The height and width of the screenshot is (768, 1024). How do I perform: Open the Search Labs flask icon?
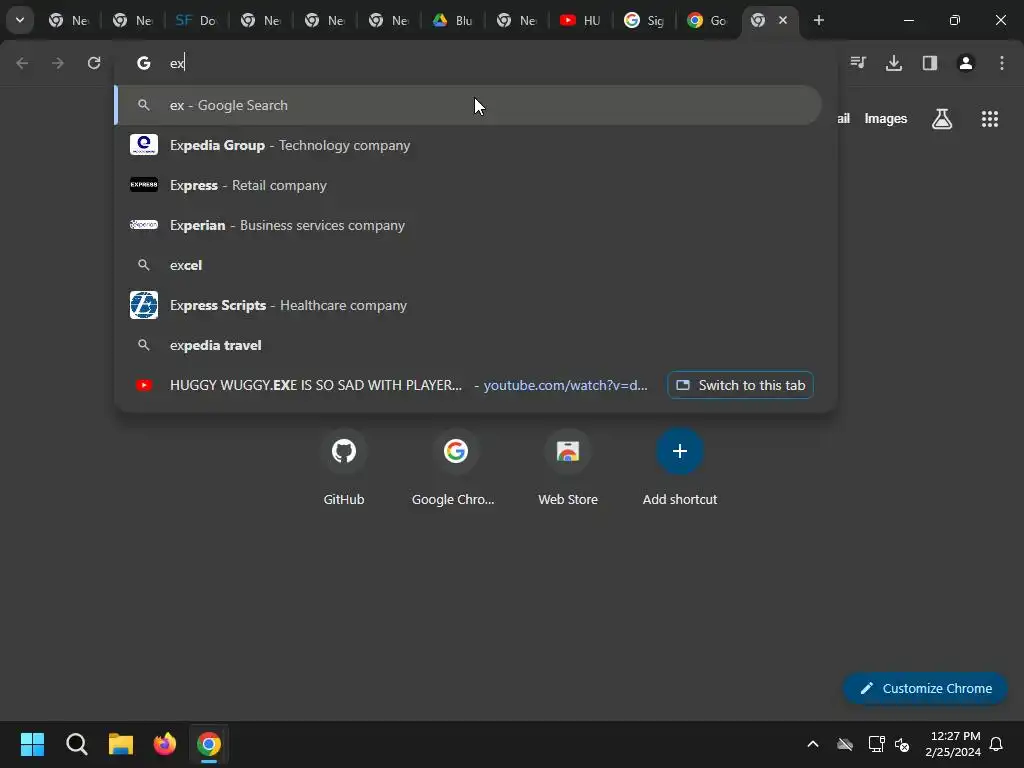coord(942,119)
